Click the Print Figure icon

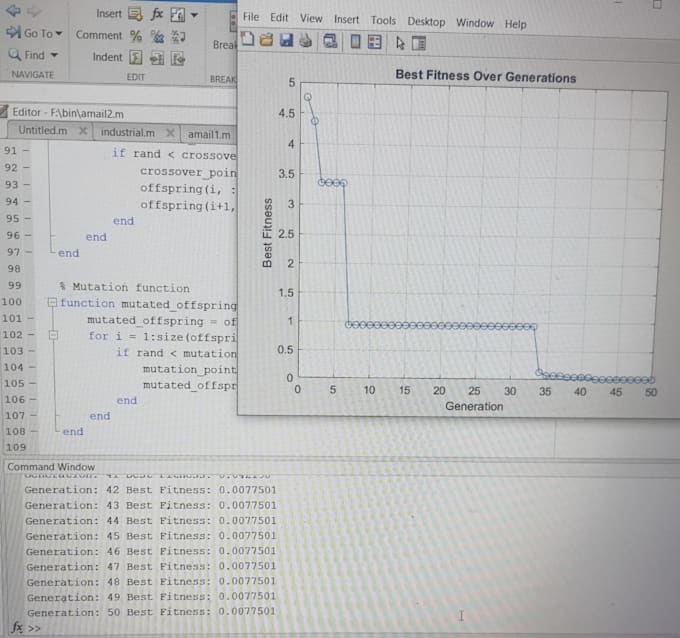point(306,41)
